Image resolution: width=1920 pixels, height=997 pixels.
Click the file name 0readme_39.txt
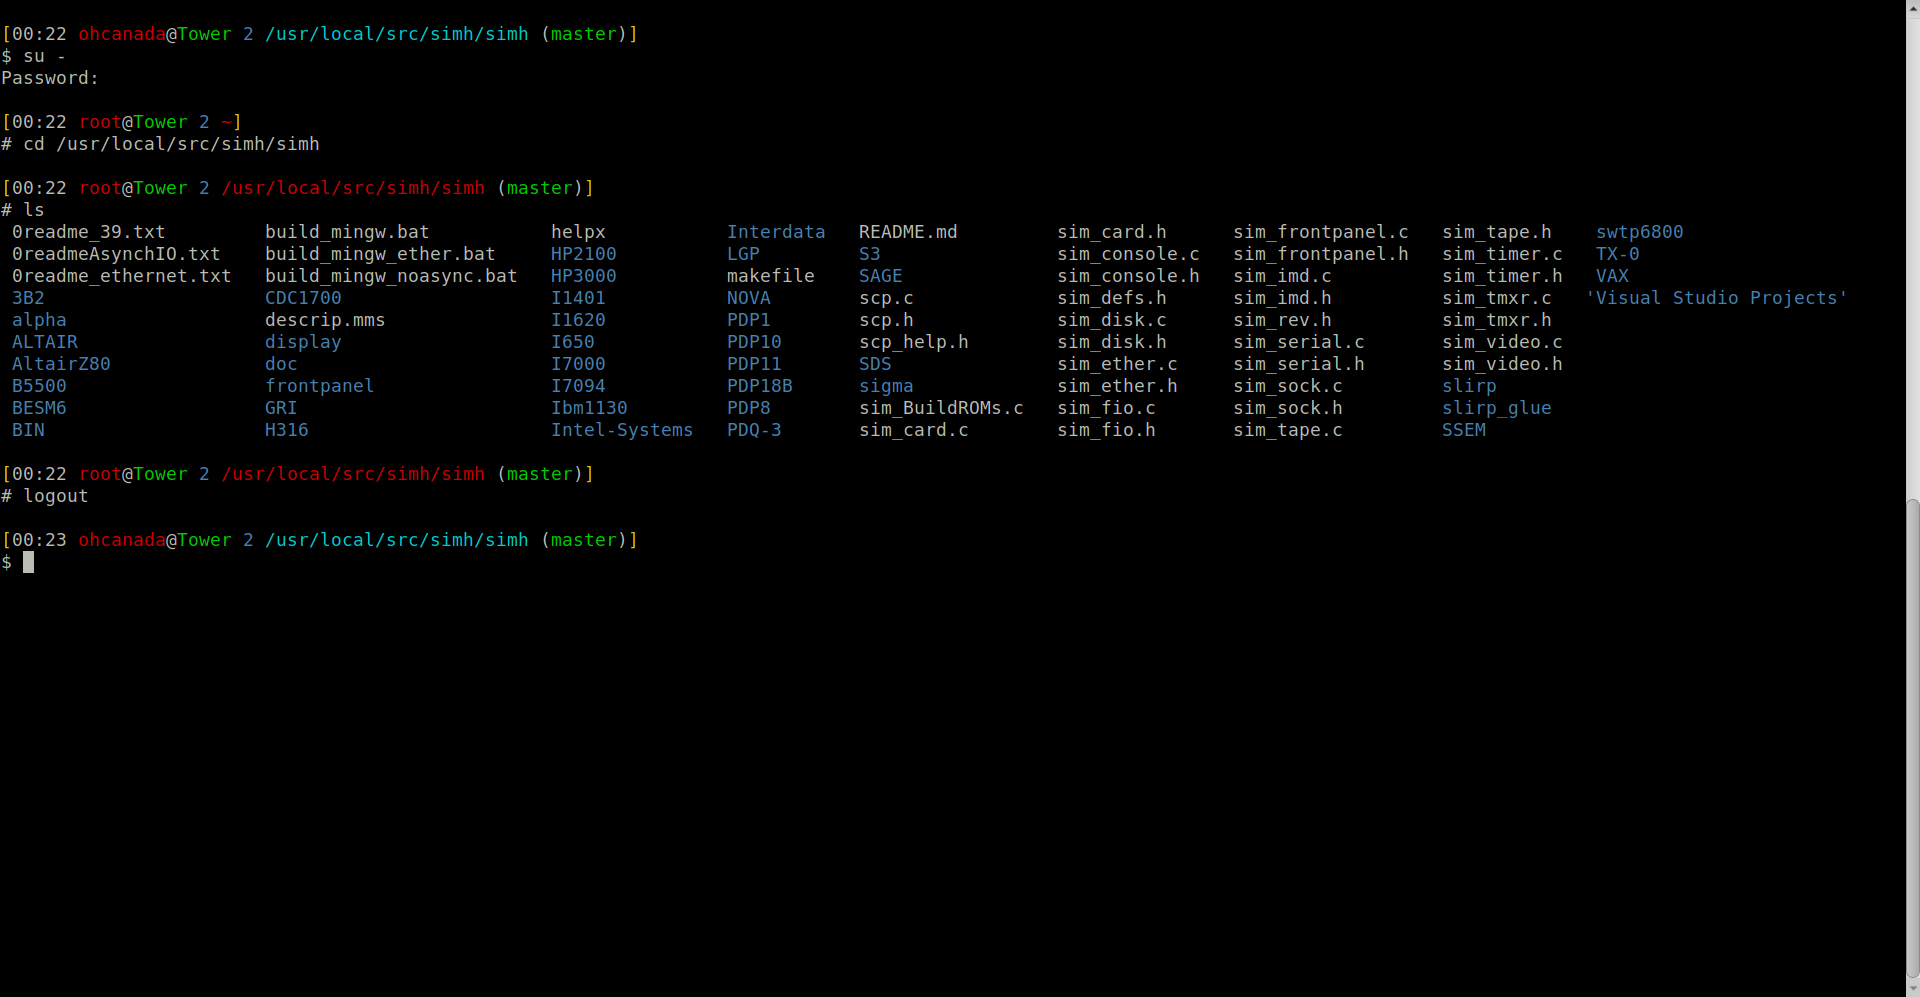[89, 232]
